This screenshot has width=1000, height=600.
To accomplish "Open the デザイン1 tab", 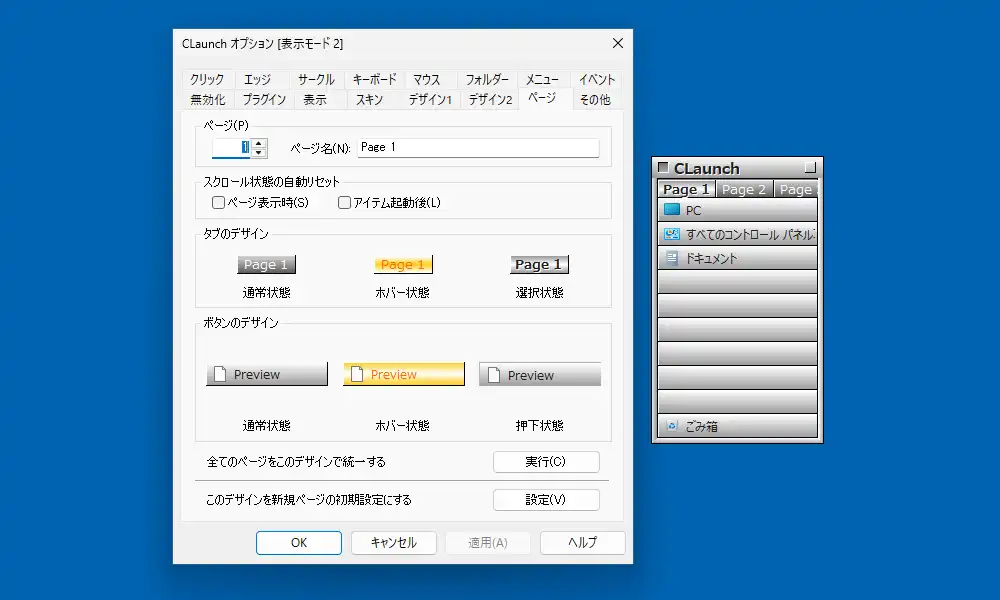I will pos(430,99).
